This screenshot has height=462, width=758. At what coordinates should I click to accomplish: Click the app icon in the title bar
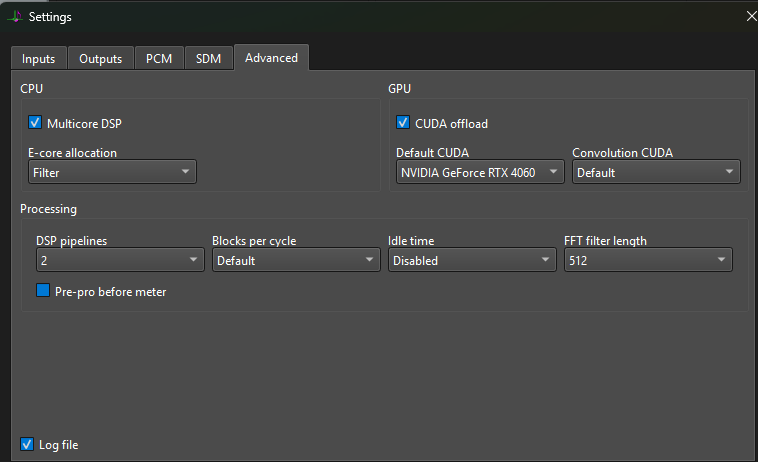tap(15, 16)
